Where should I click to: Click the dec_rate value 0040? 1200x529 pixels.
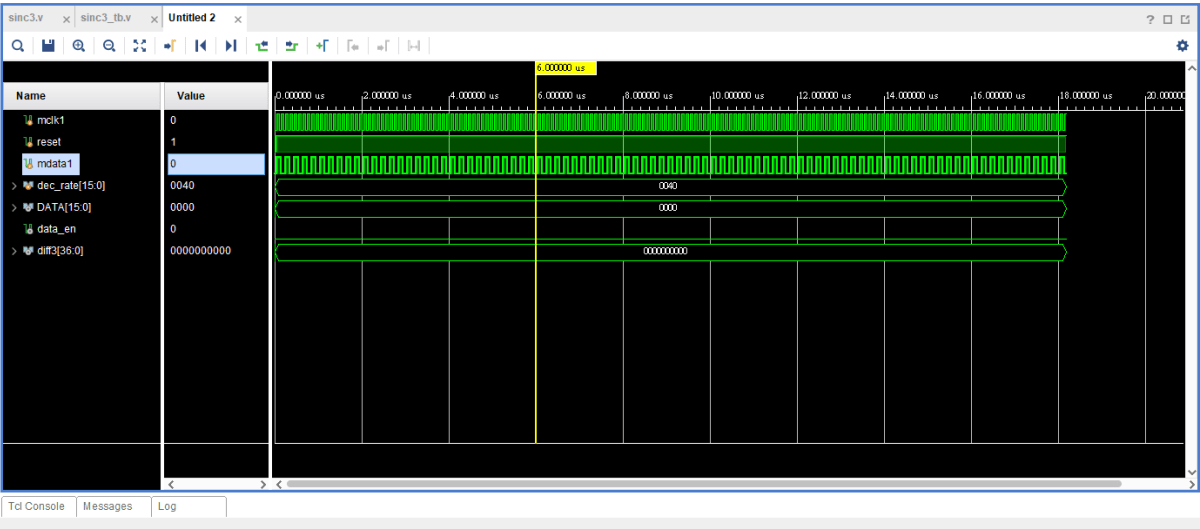pyautogui.click(x=183, y=185)
